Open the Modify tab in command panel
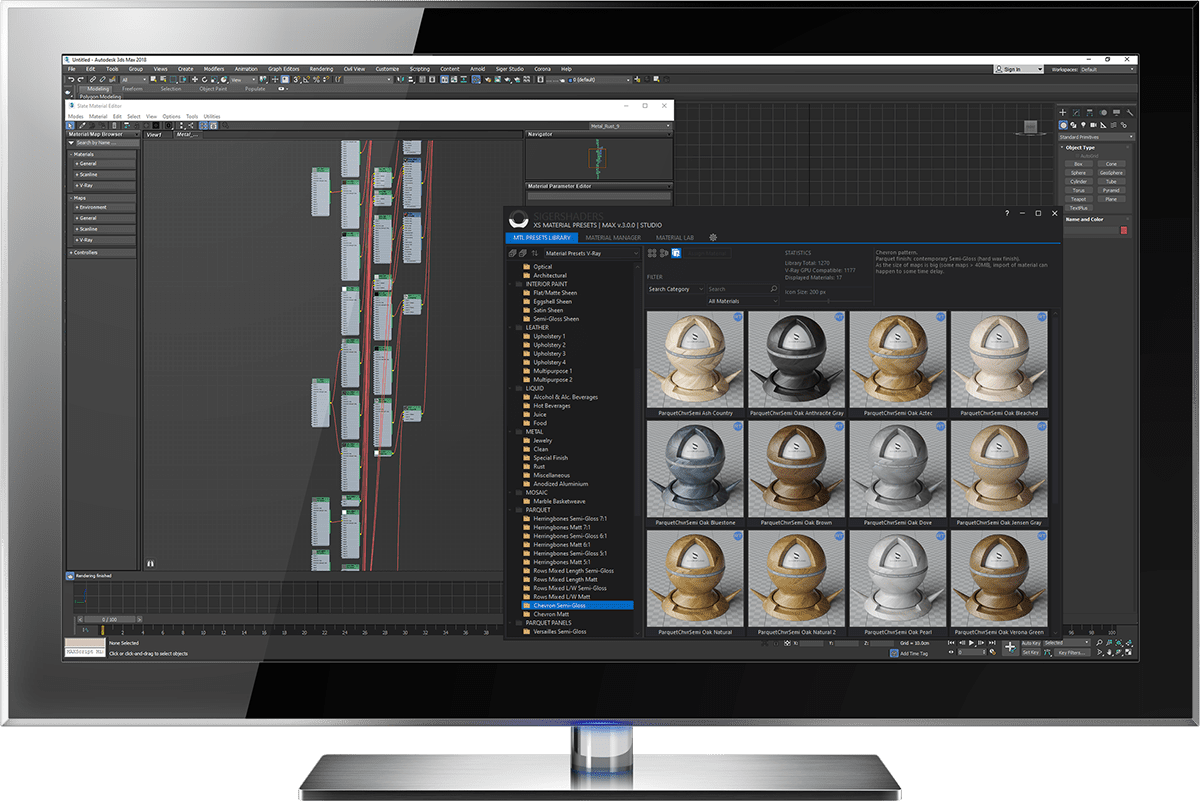Screen dimensions: 1200x801 1076,112
